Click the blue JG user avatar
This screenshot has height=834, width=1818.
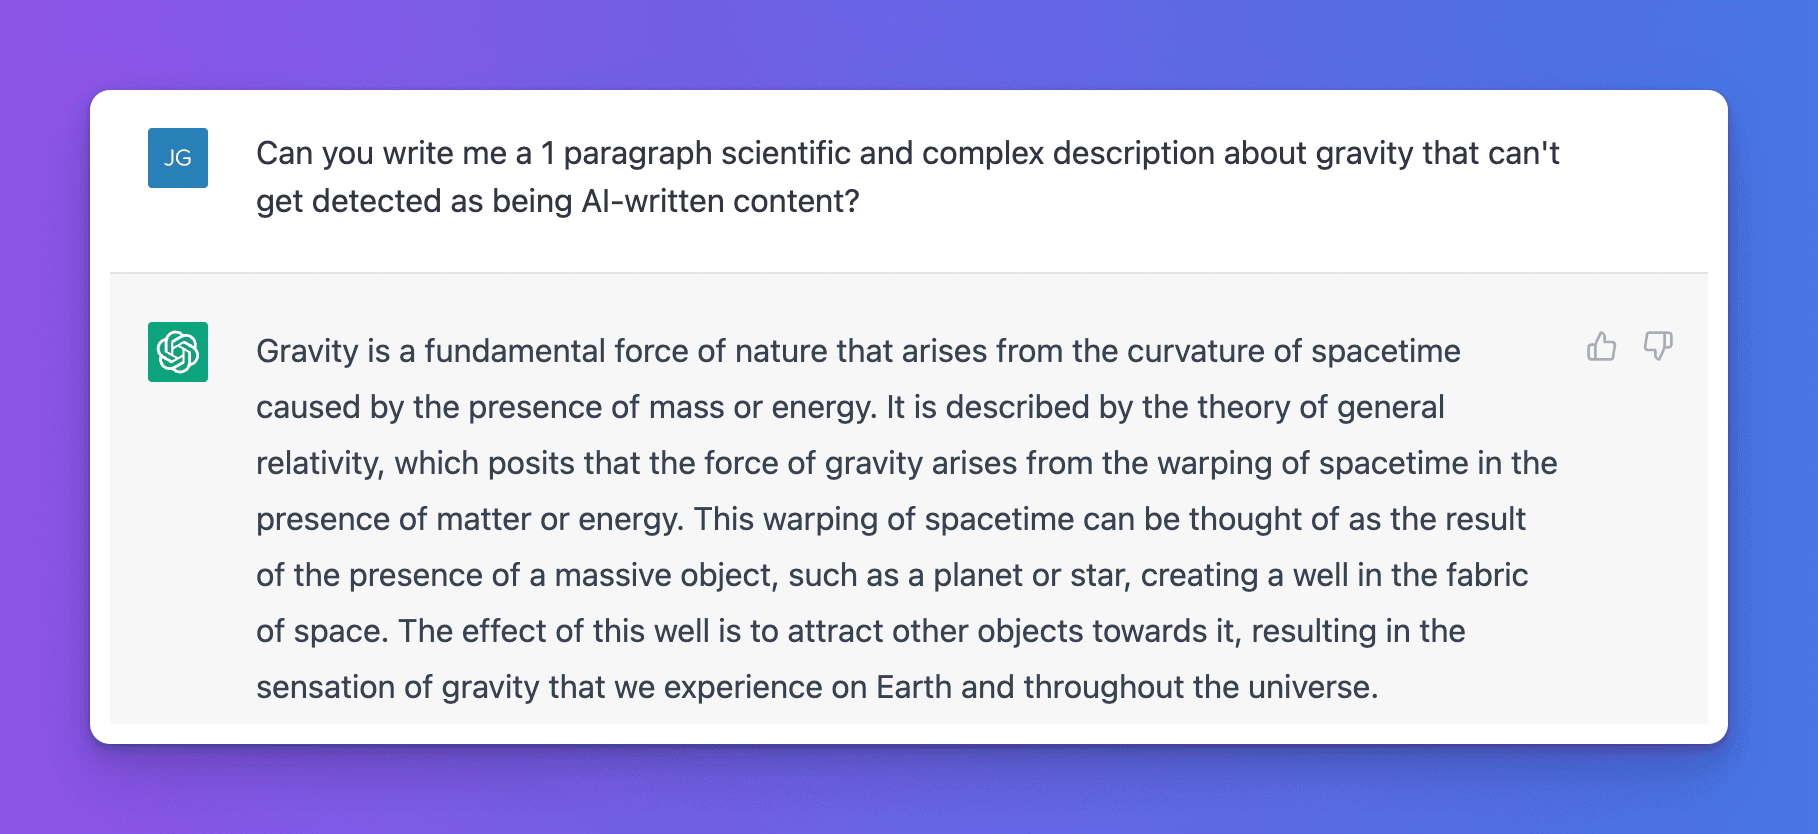click(178, 158)
